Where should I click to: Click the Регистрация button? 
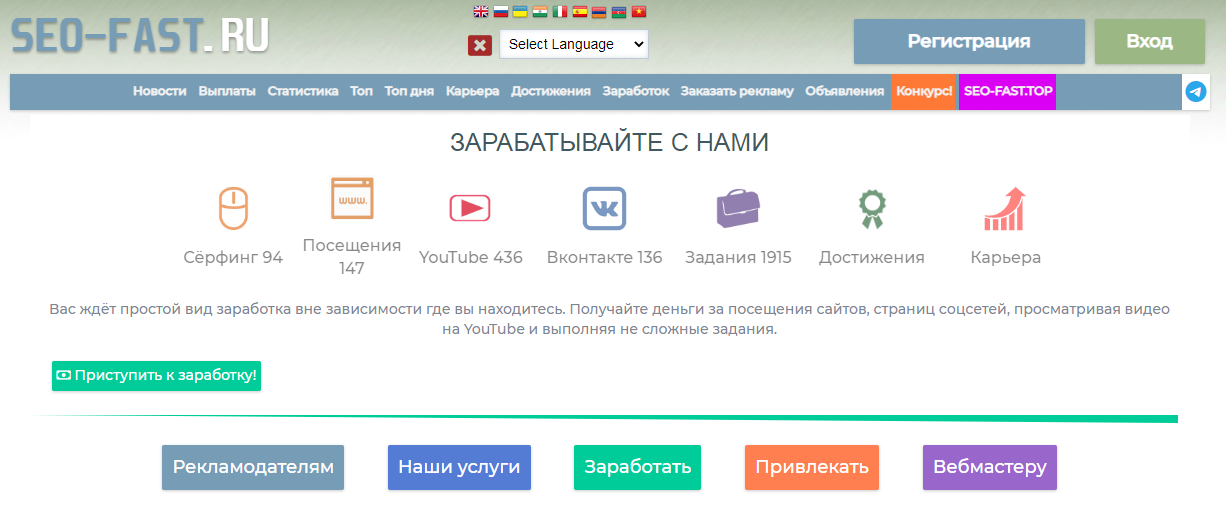[x=968, y=42]
